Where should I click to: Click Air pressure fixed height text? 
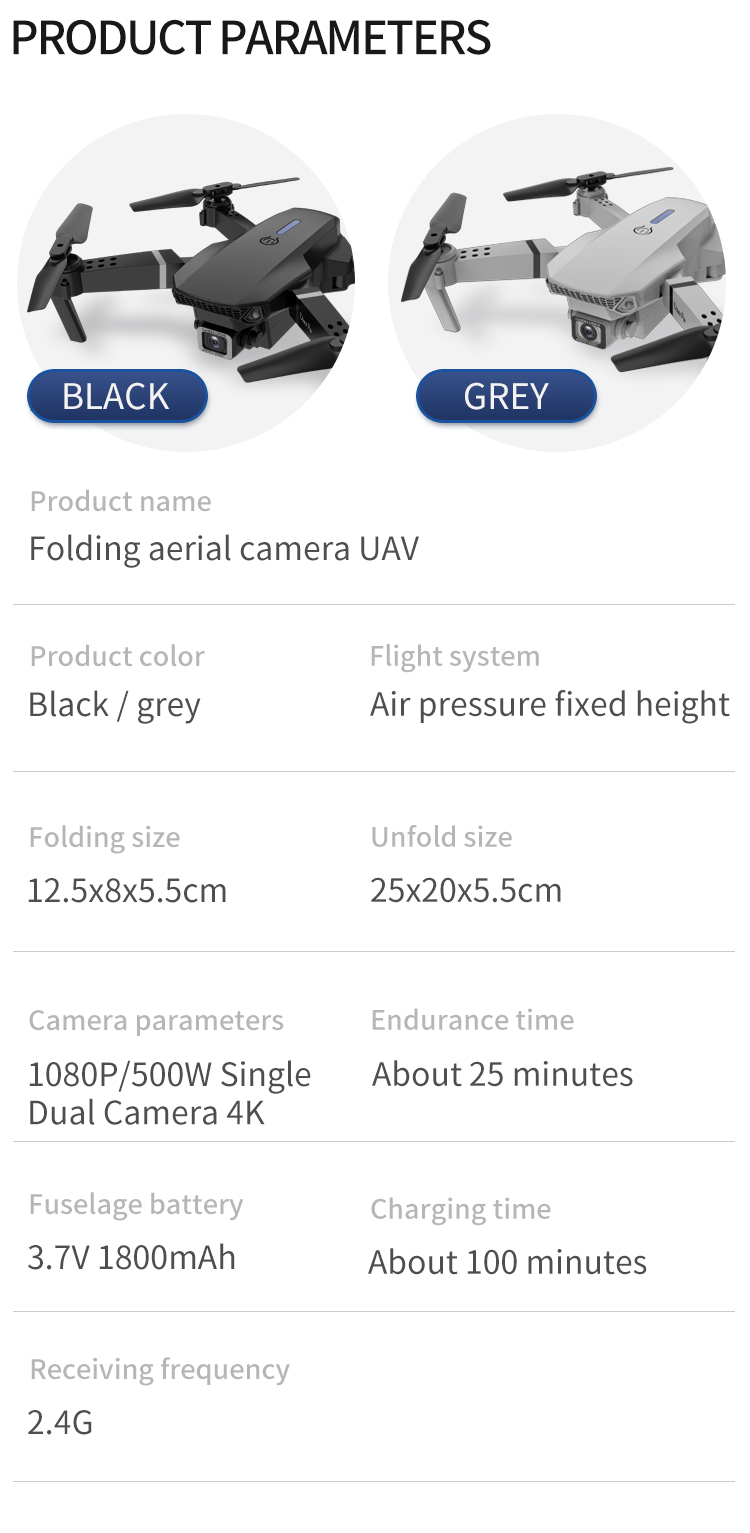[x=550, y=705]
